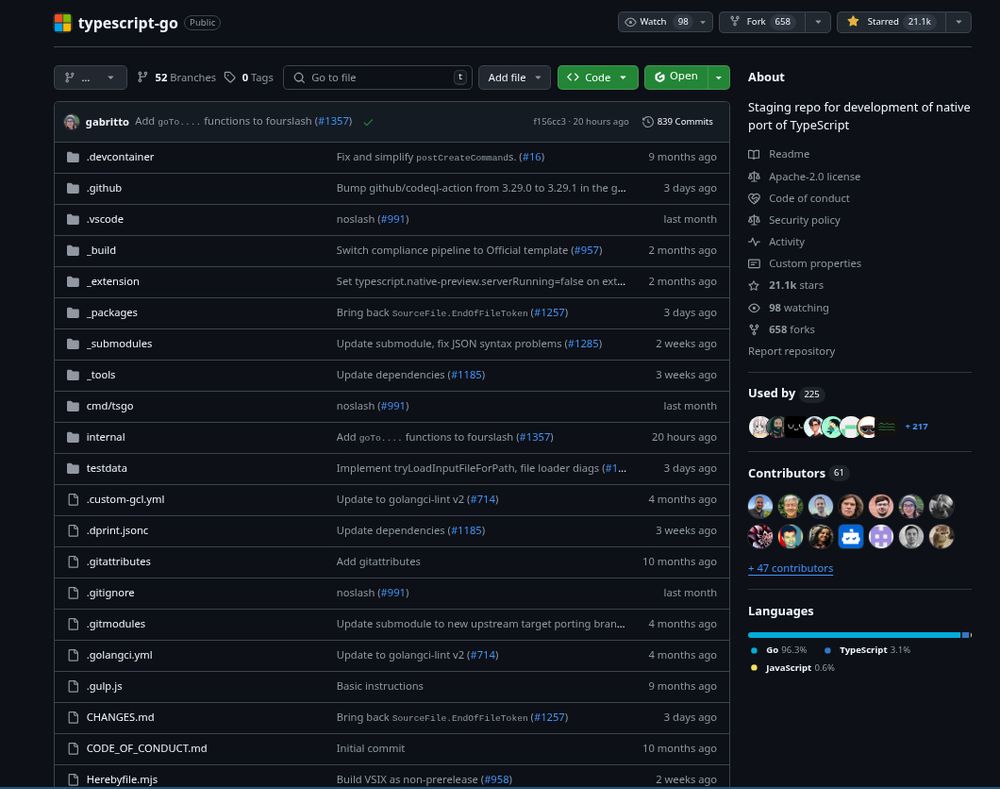Click the fork icon beside 658 forks

click(754, 330)
